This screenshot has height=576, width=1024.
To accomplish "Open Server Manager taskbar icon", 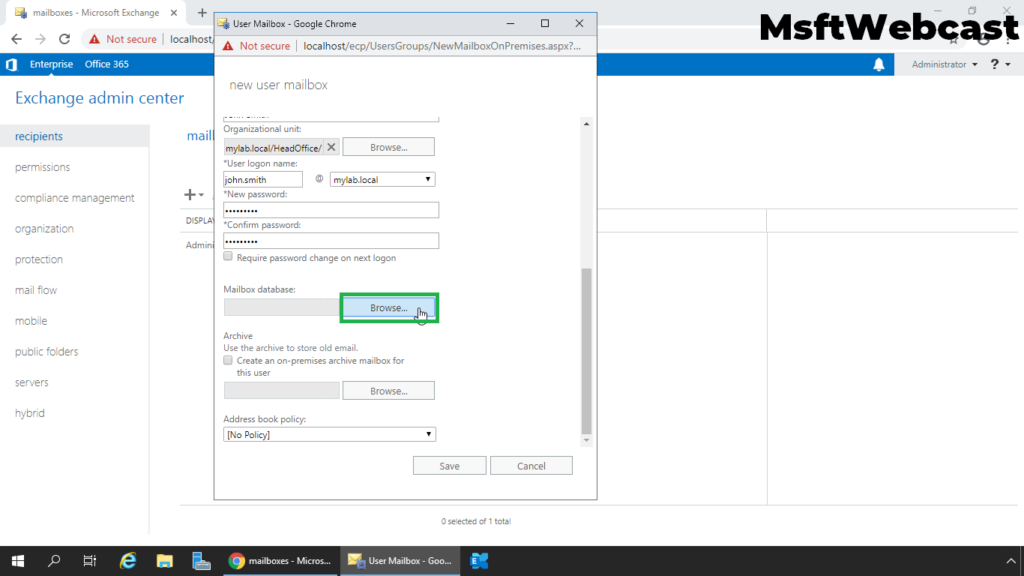I will pyautogui.click(x=201, y=561).
